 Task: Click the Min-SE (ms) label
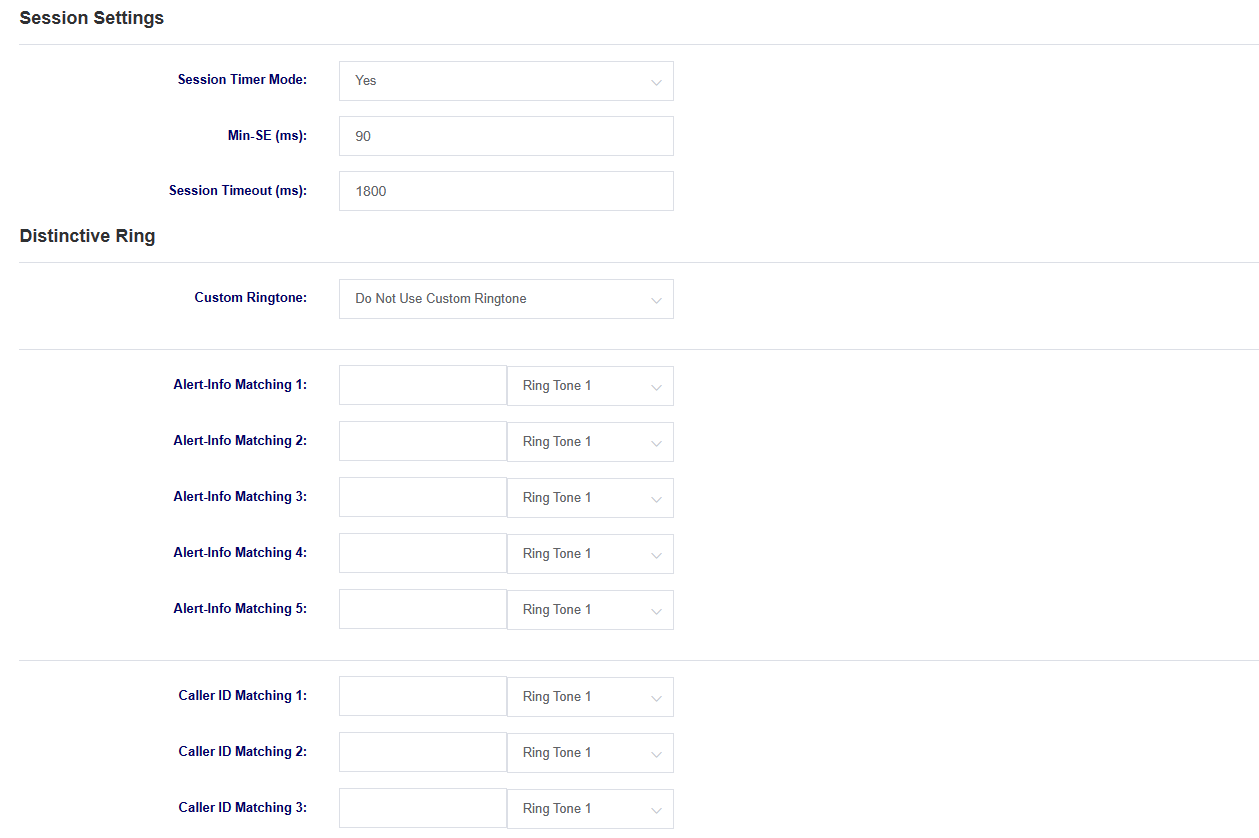267,135
